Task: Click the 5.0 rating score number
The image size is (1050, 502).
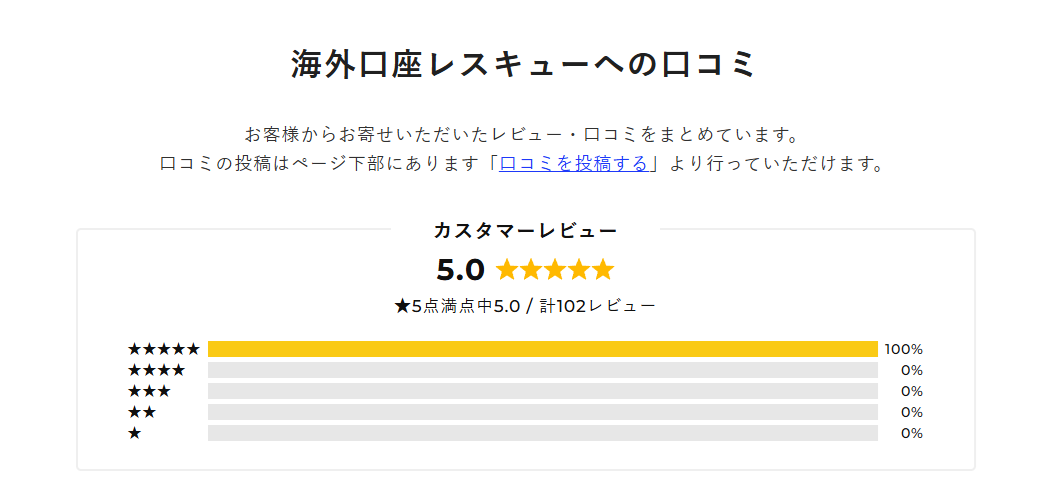Action: pyautogui.click(x=460, y=270)
